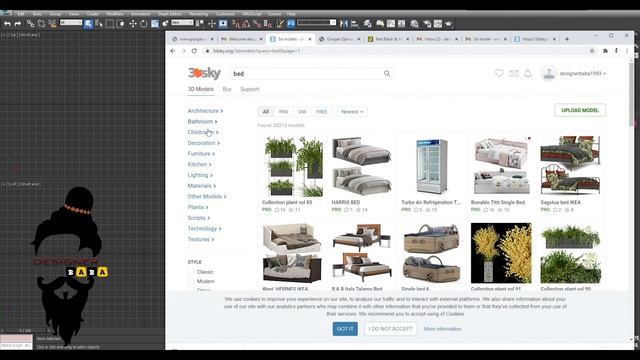Choose the Select Object tool
This screenshot has width=640, height=360.
(x=88, y=24)
